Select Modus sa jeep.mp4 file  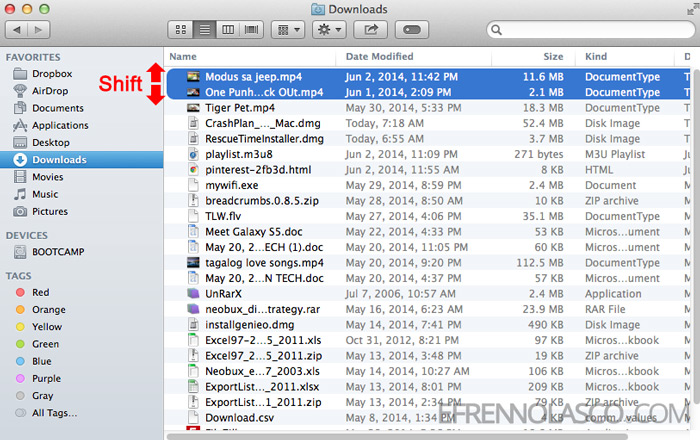tap(253, 77)
